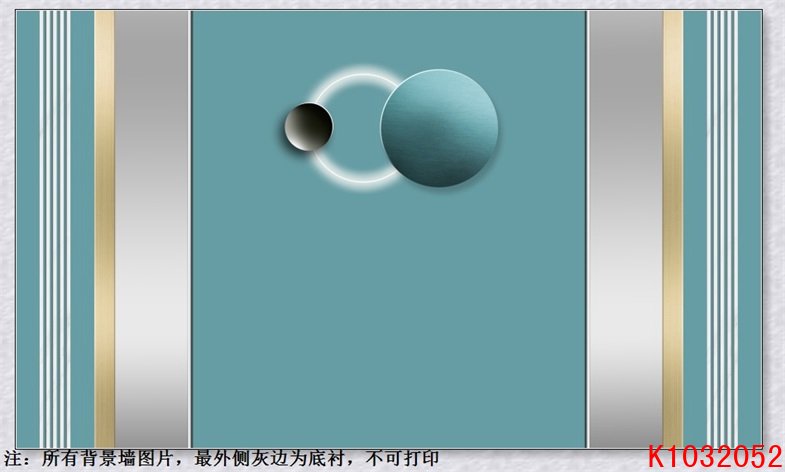
Task: Click the Chinese note text about gray border
Action: point(221,458)
